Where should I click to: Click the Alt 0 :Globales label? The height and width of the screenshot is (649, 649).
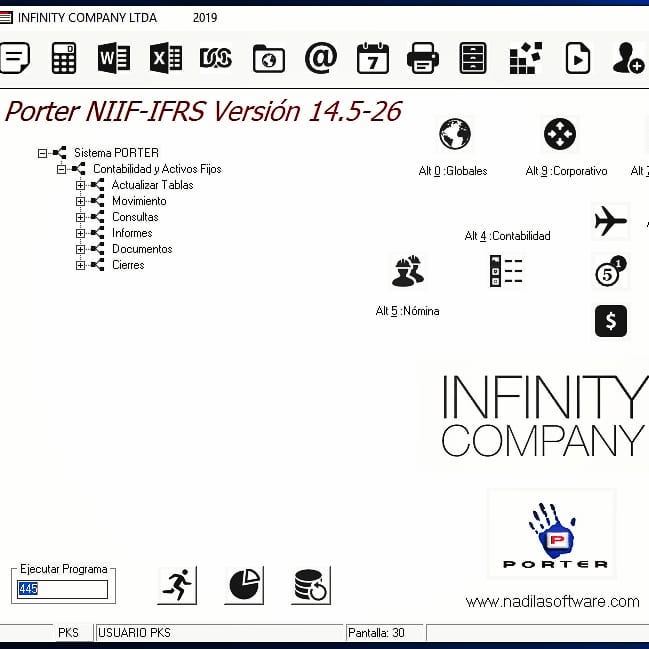(453, 171)
